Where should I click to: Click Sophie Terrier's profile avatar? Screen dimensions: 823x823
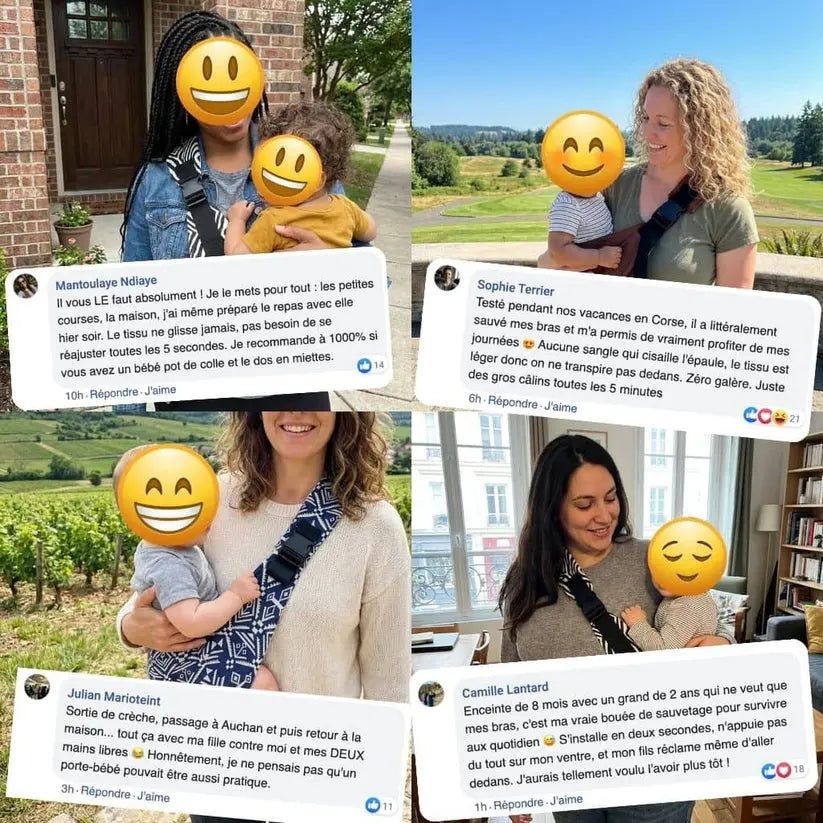[447, 278]
